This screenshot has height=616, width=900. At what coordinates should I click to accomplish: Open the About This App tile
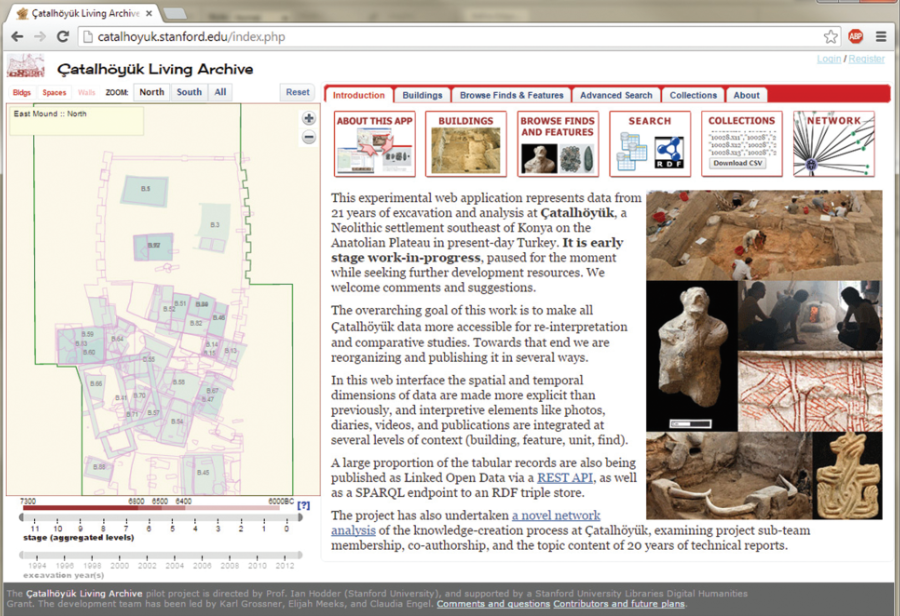[x=374, y=144]
